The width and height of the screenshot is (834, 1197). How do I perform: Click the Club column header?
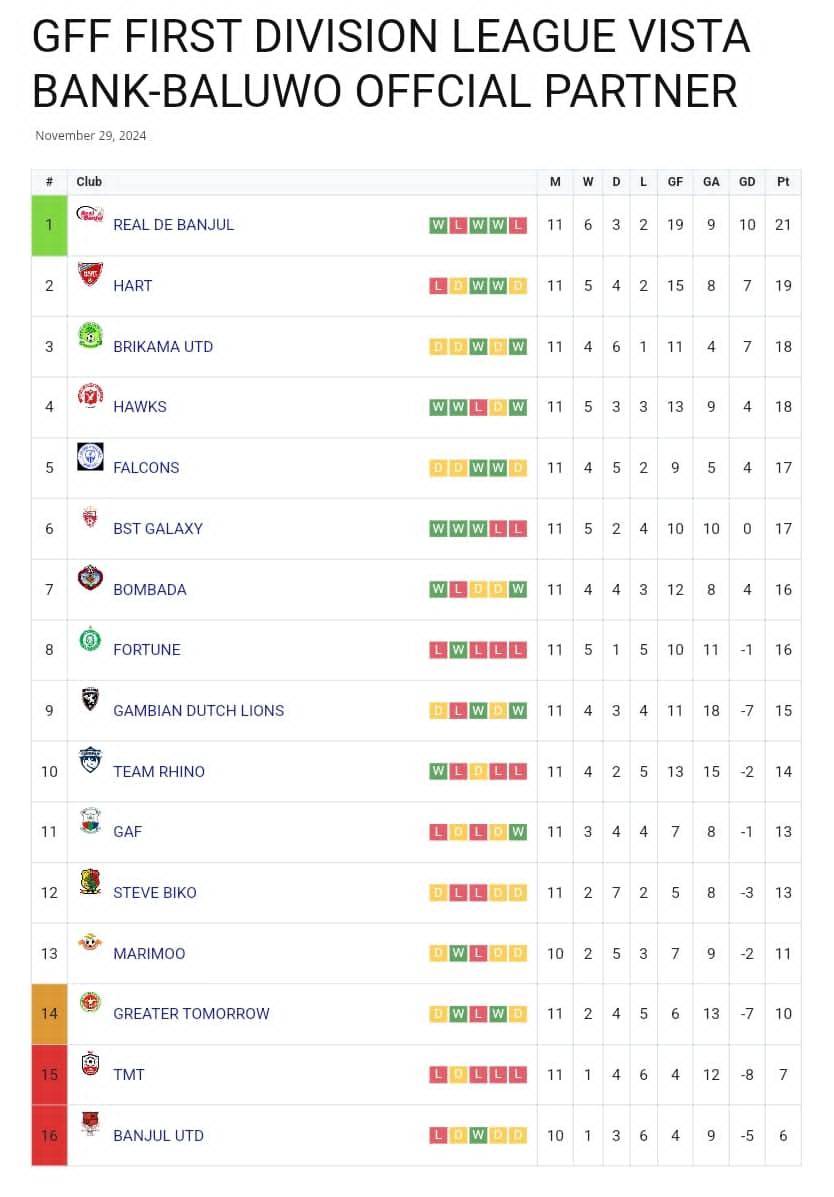pos(89,182)
